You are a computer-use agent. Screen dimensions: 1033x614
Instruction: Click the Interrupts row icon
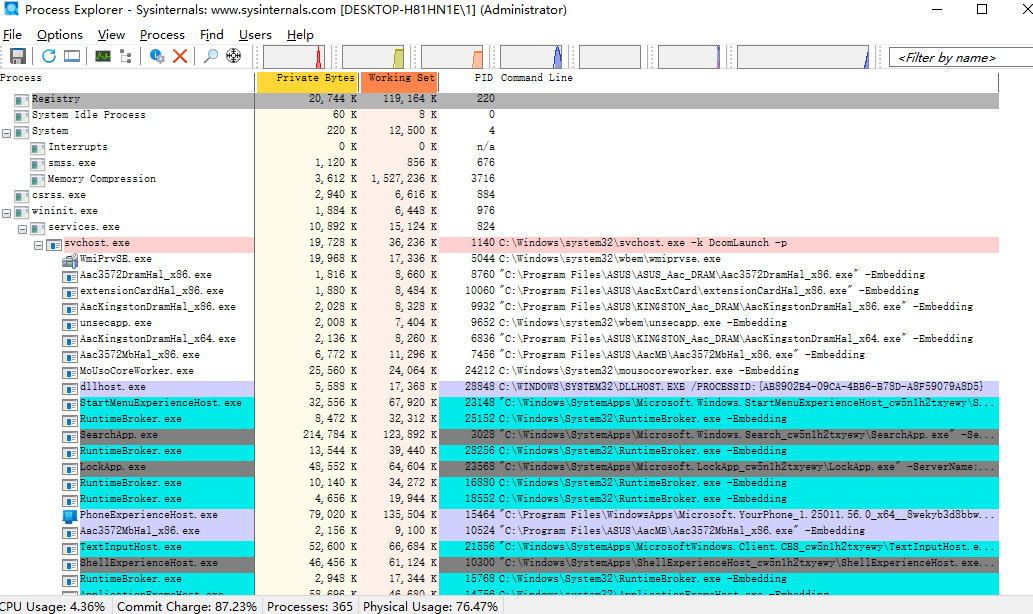(x=38, y=149)
